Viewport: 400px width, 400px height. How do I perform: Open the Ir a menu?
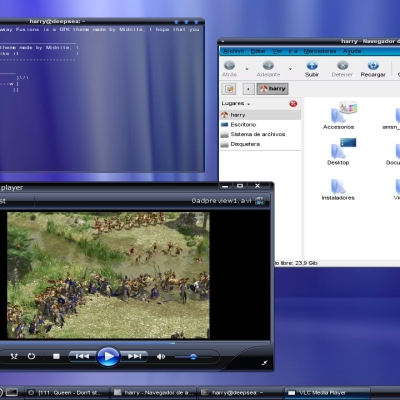[293, 51]
